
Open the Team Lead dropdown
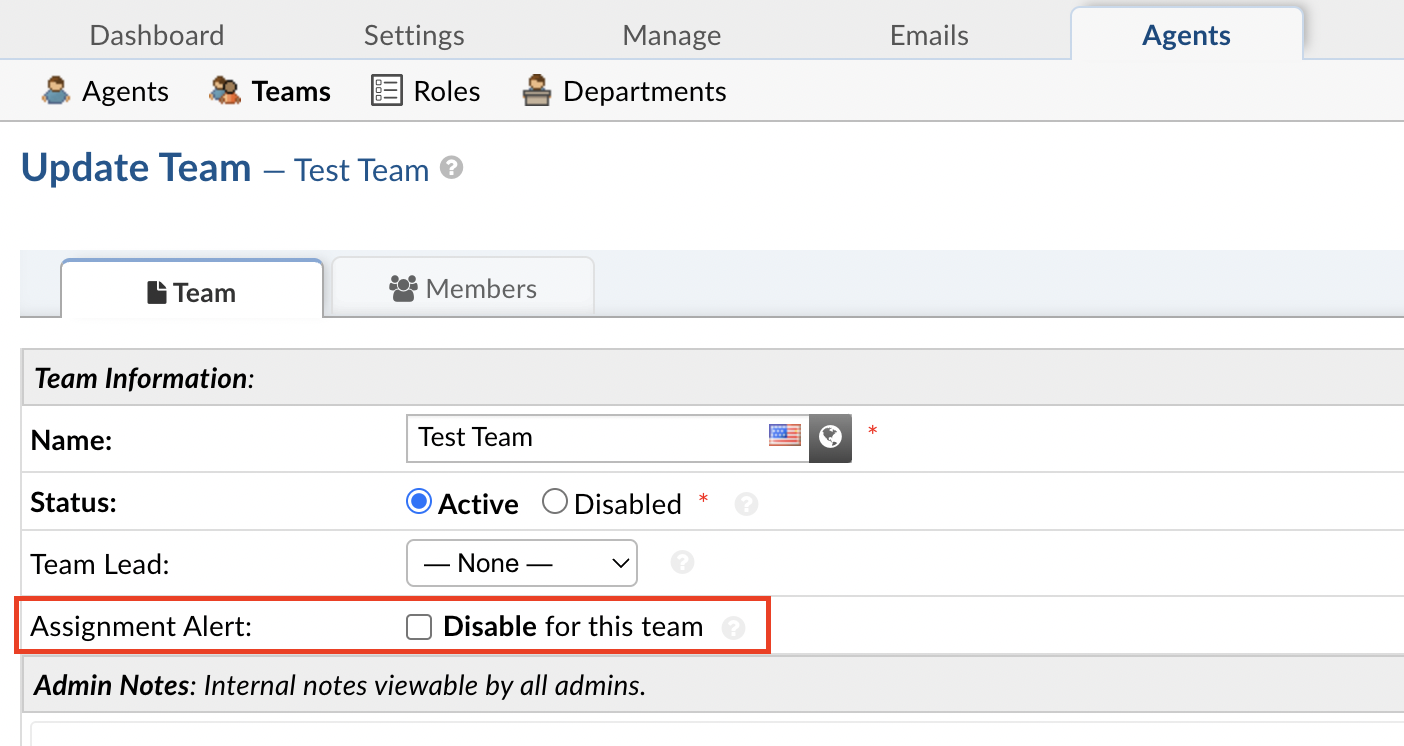521,563
